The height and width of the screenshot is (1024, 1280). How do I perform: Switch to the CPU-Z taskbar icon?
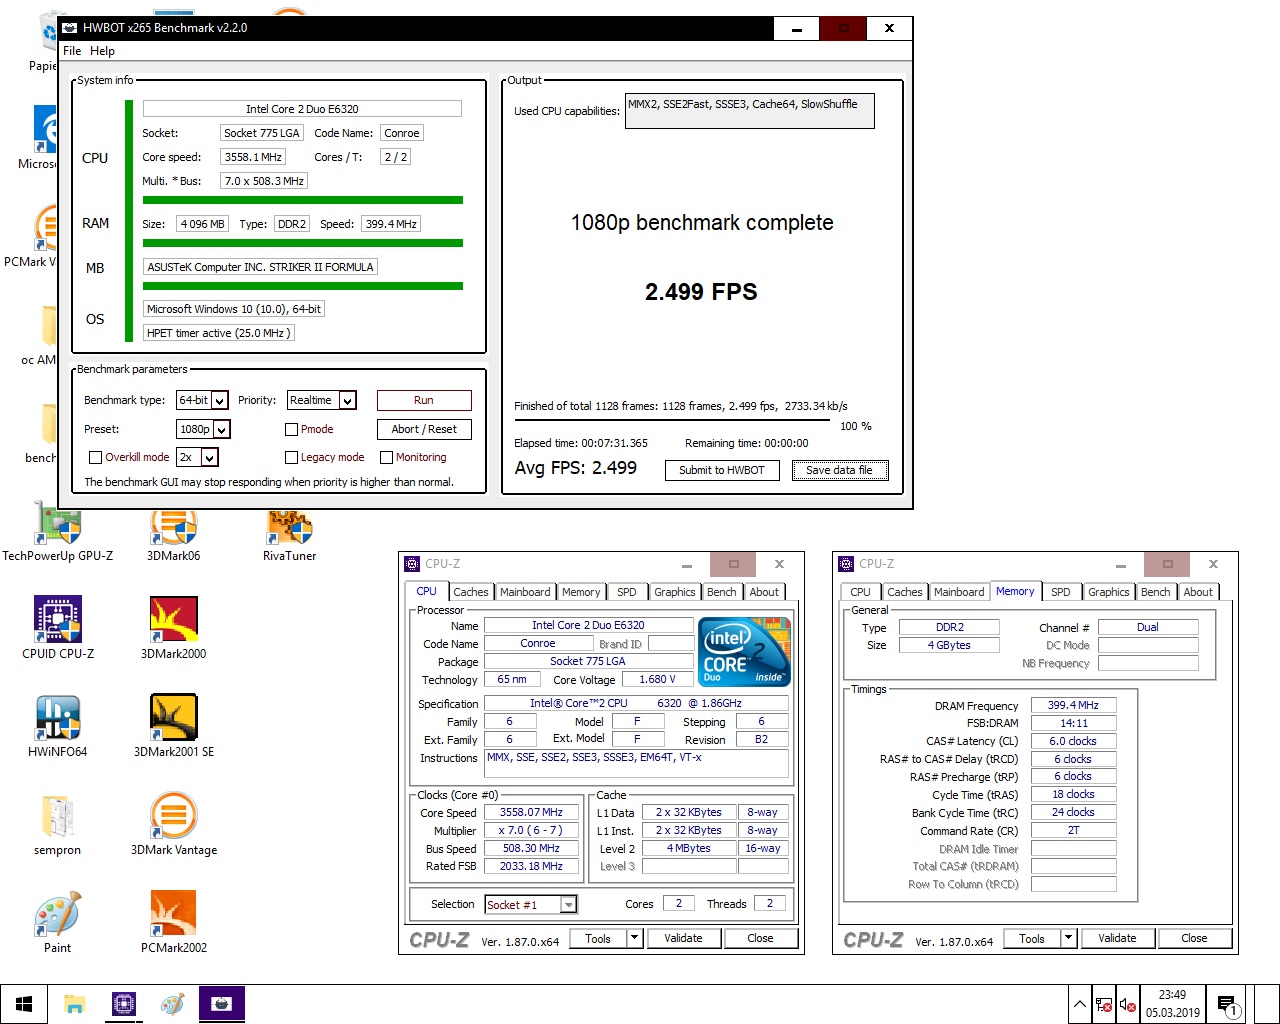point(124,1004)
